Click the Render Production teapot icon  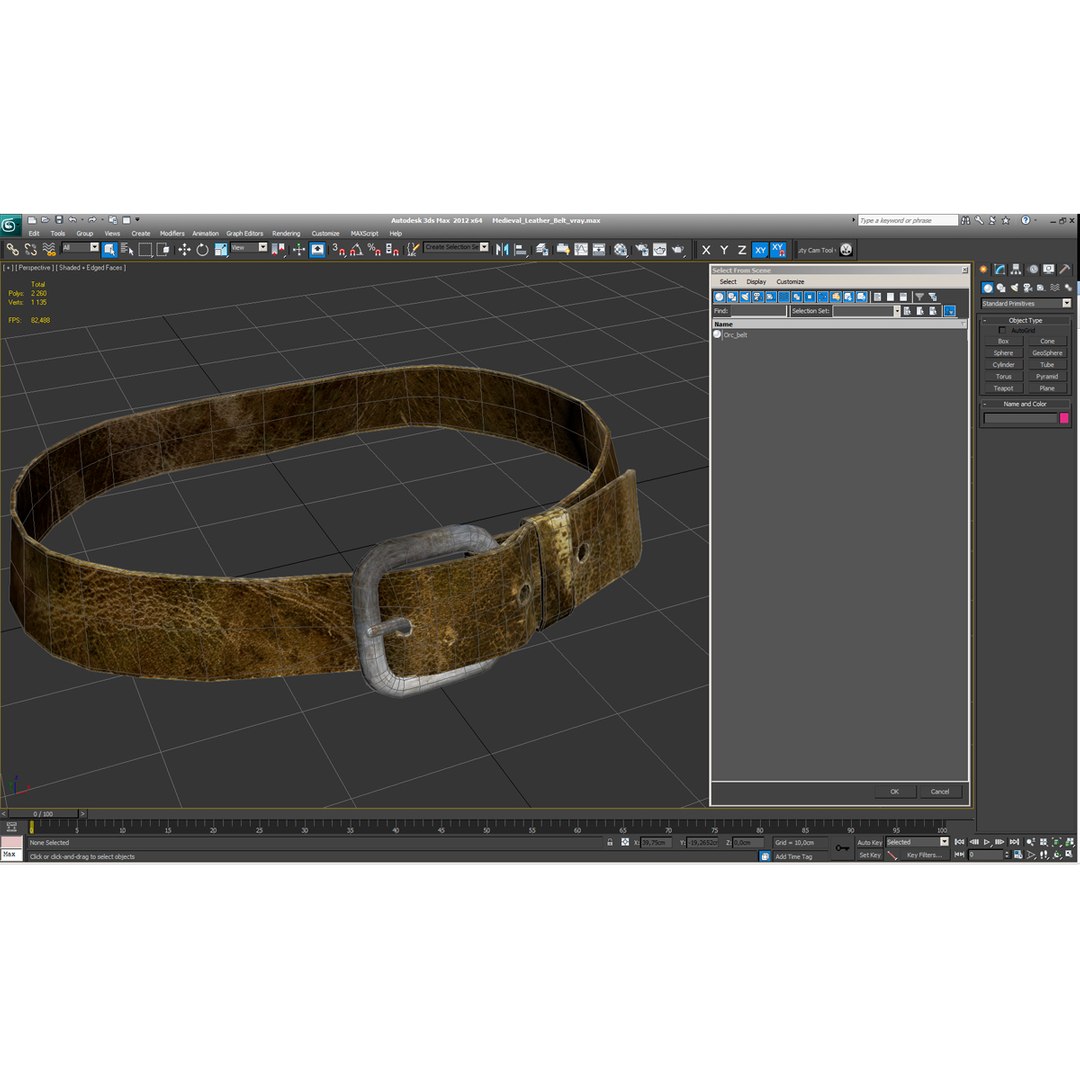point(678,249)
